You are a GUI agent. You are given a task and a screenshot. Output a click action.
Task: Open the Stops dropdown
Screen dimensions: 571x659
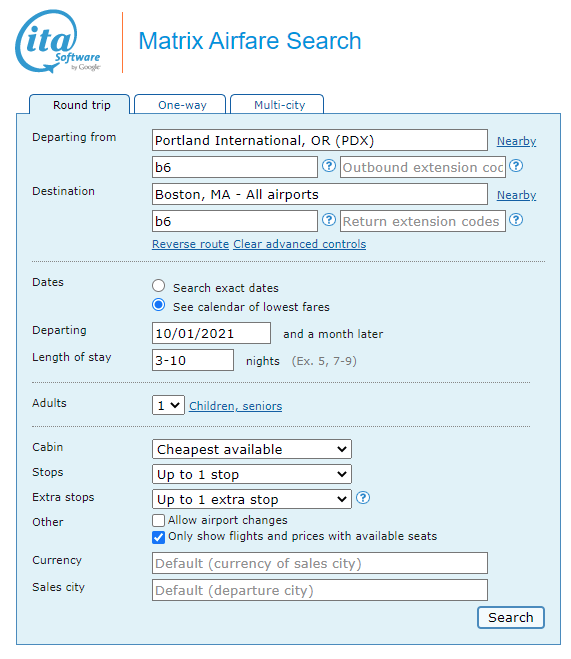pos(252,474)
